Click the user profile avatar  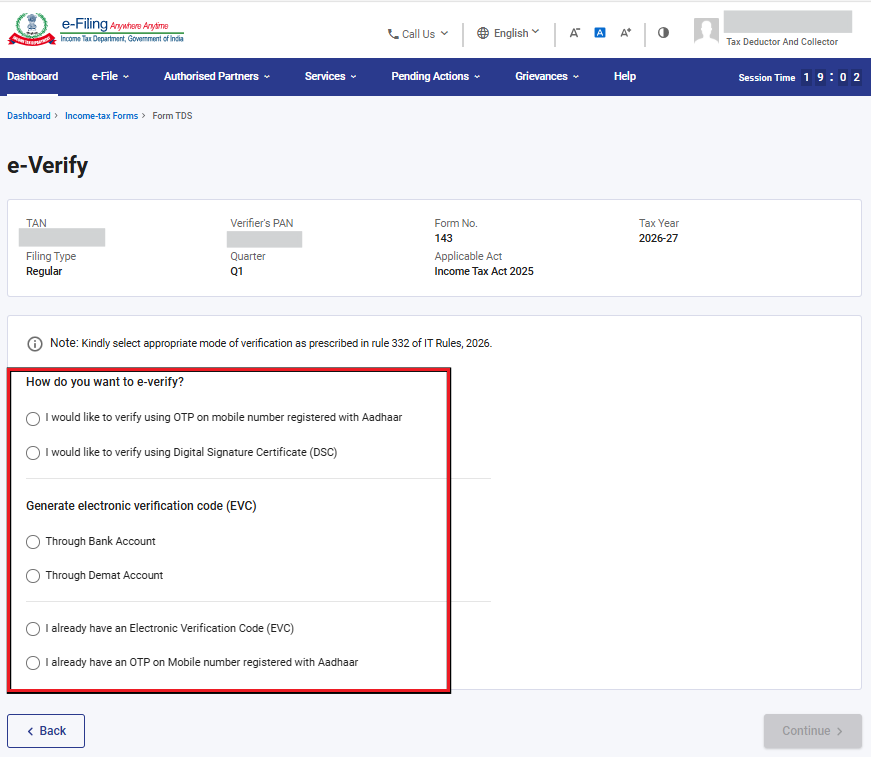706,30
